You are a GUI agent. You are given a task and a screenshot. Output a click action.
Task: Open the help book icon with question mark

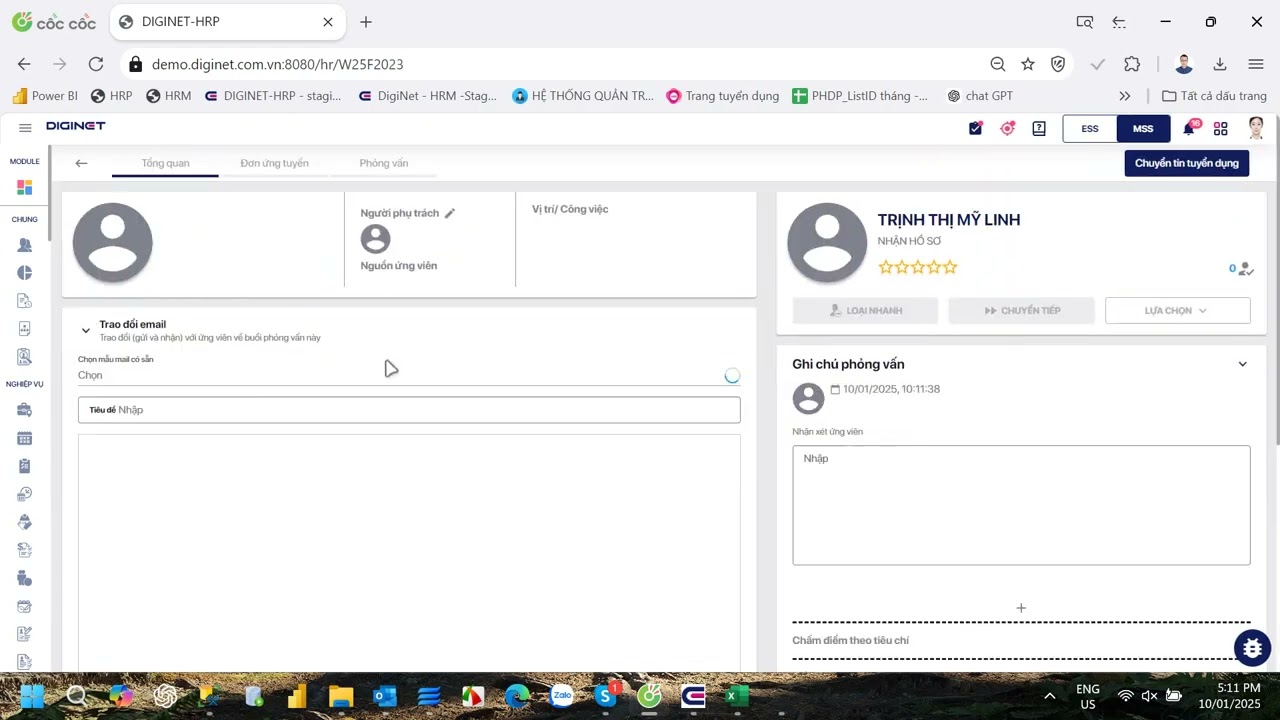[x=1039, y=128]
